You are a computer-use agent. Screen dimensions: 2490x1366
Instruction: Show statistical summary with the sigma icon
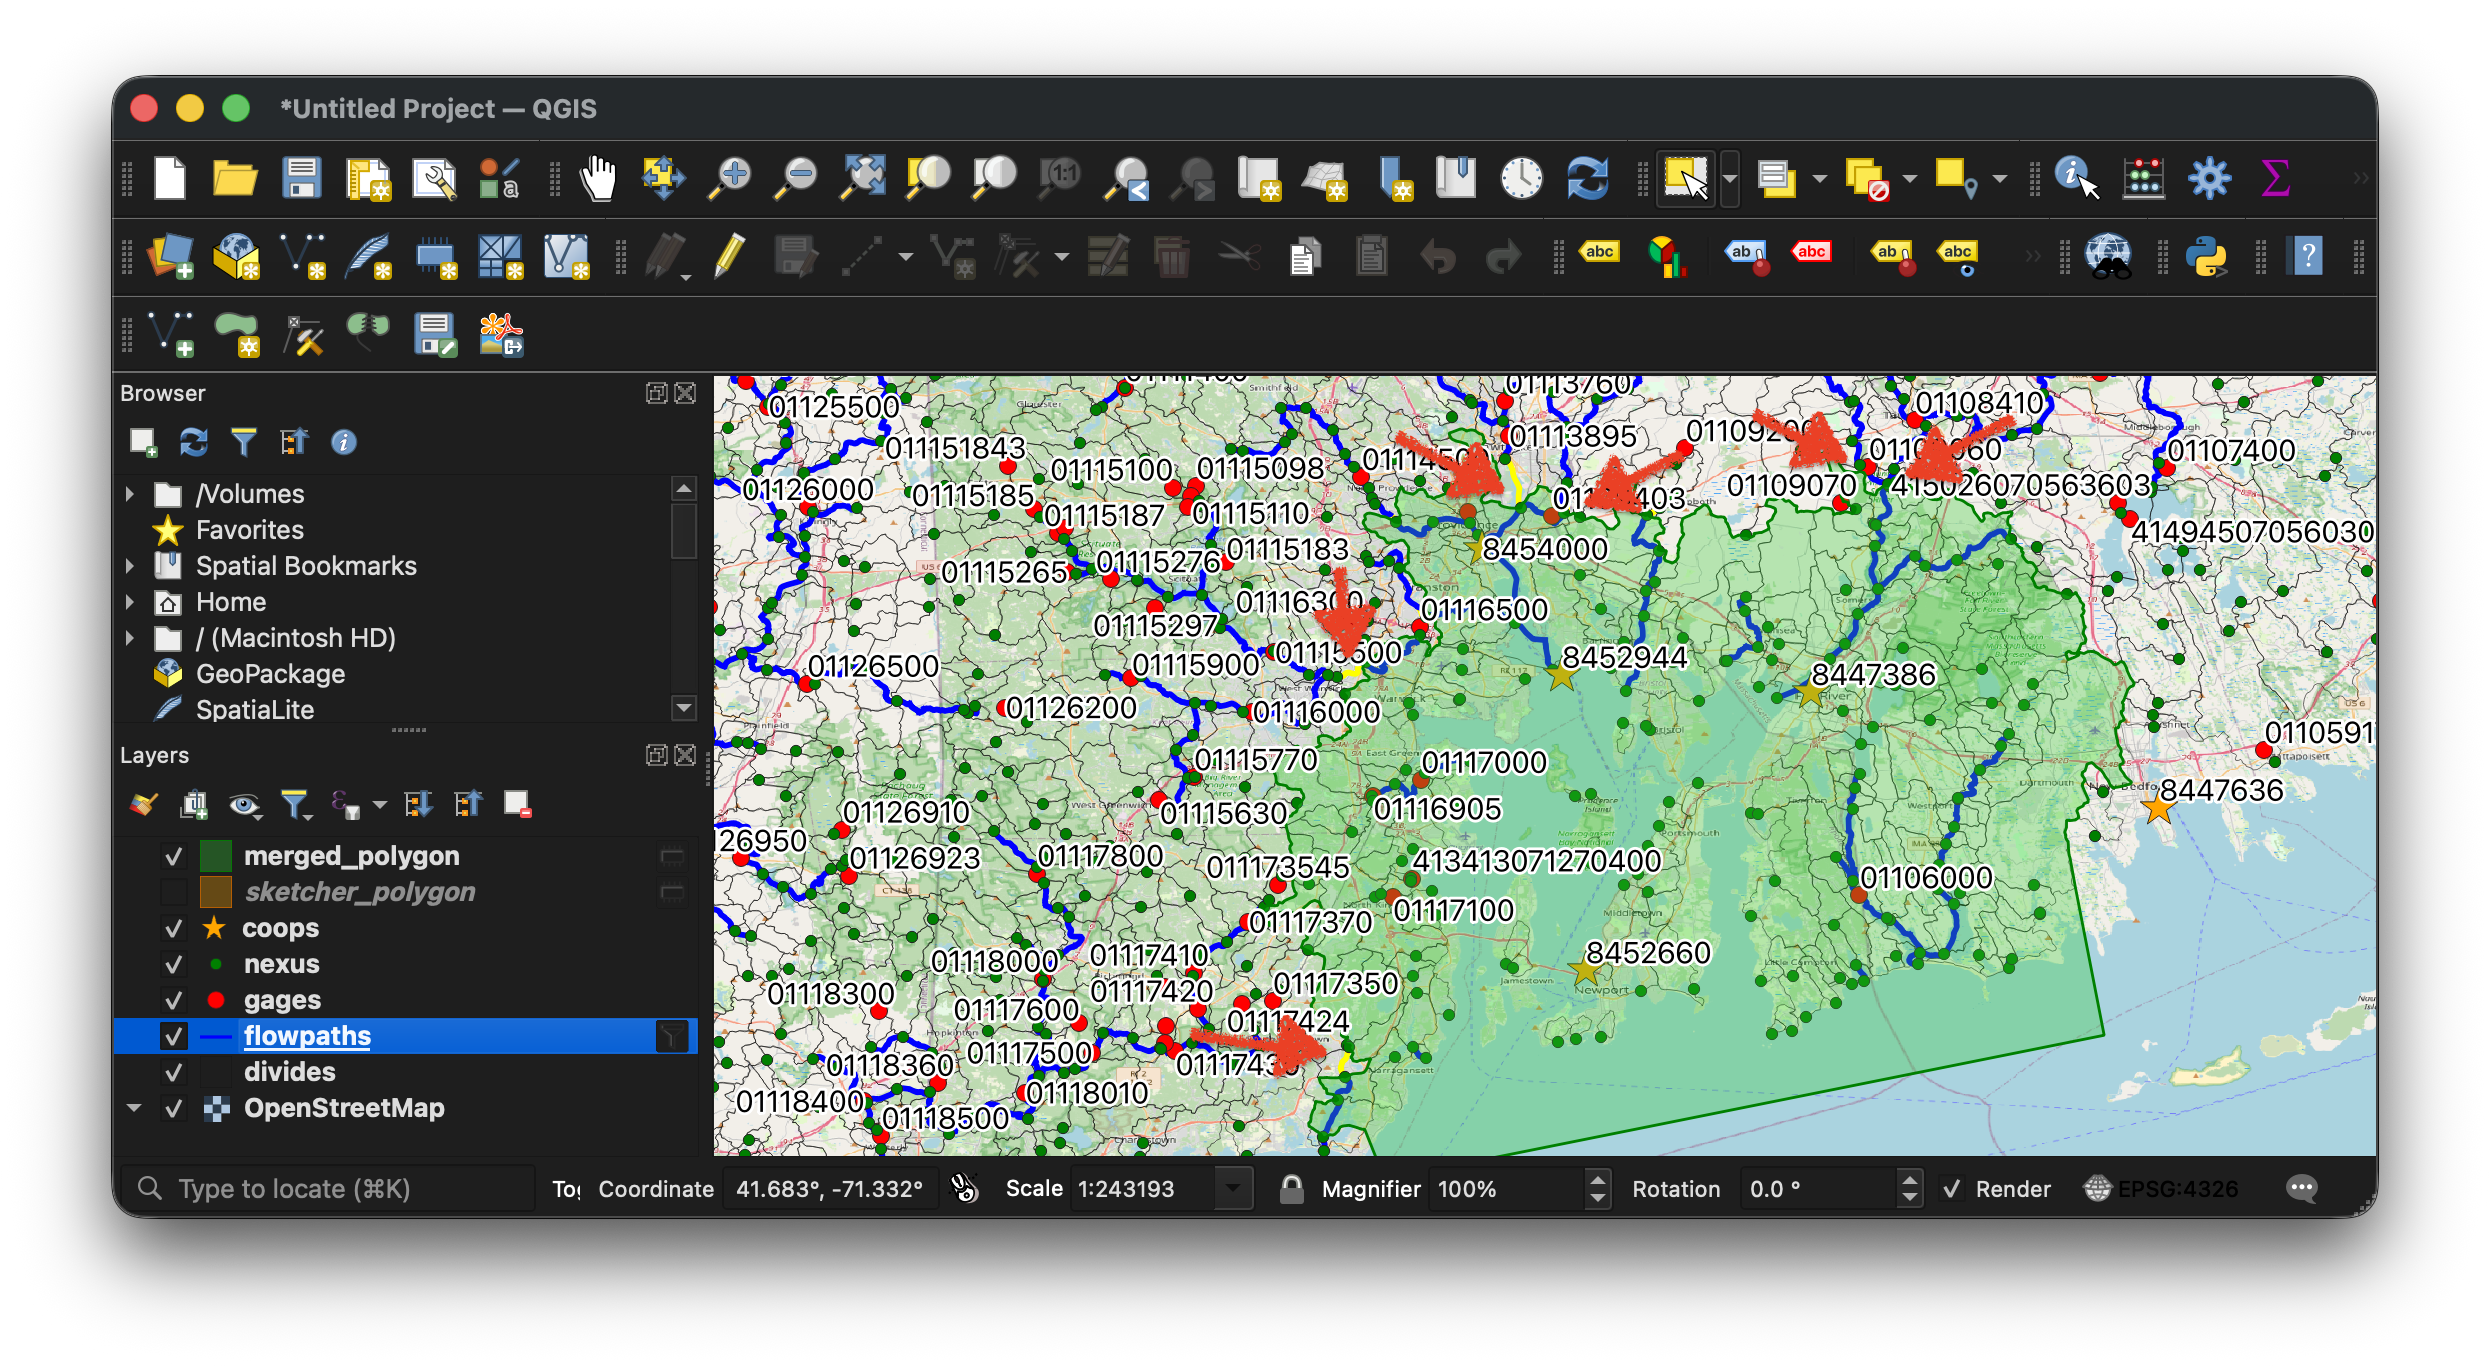(2276, 178)
